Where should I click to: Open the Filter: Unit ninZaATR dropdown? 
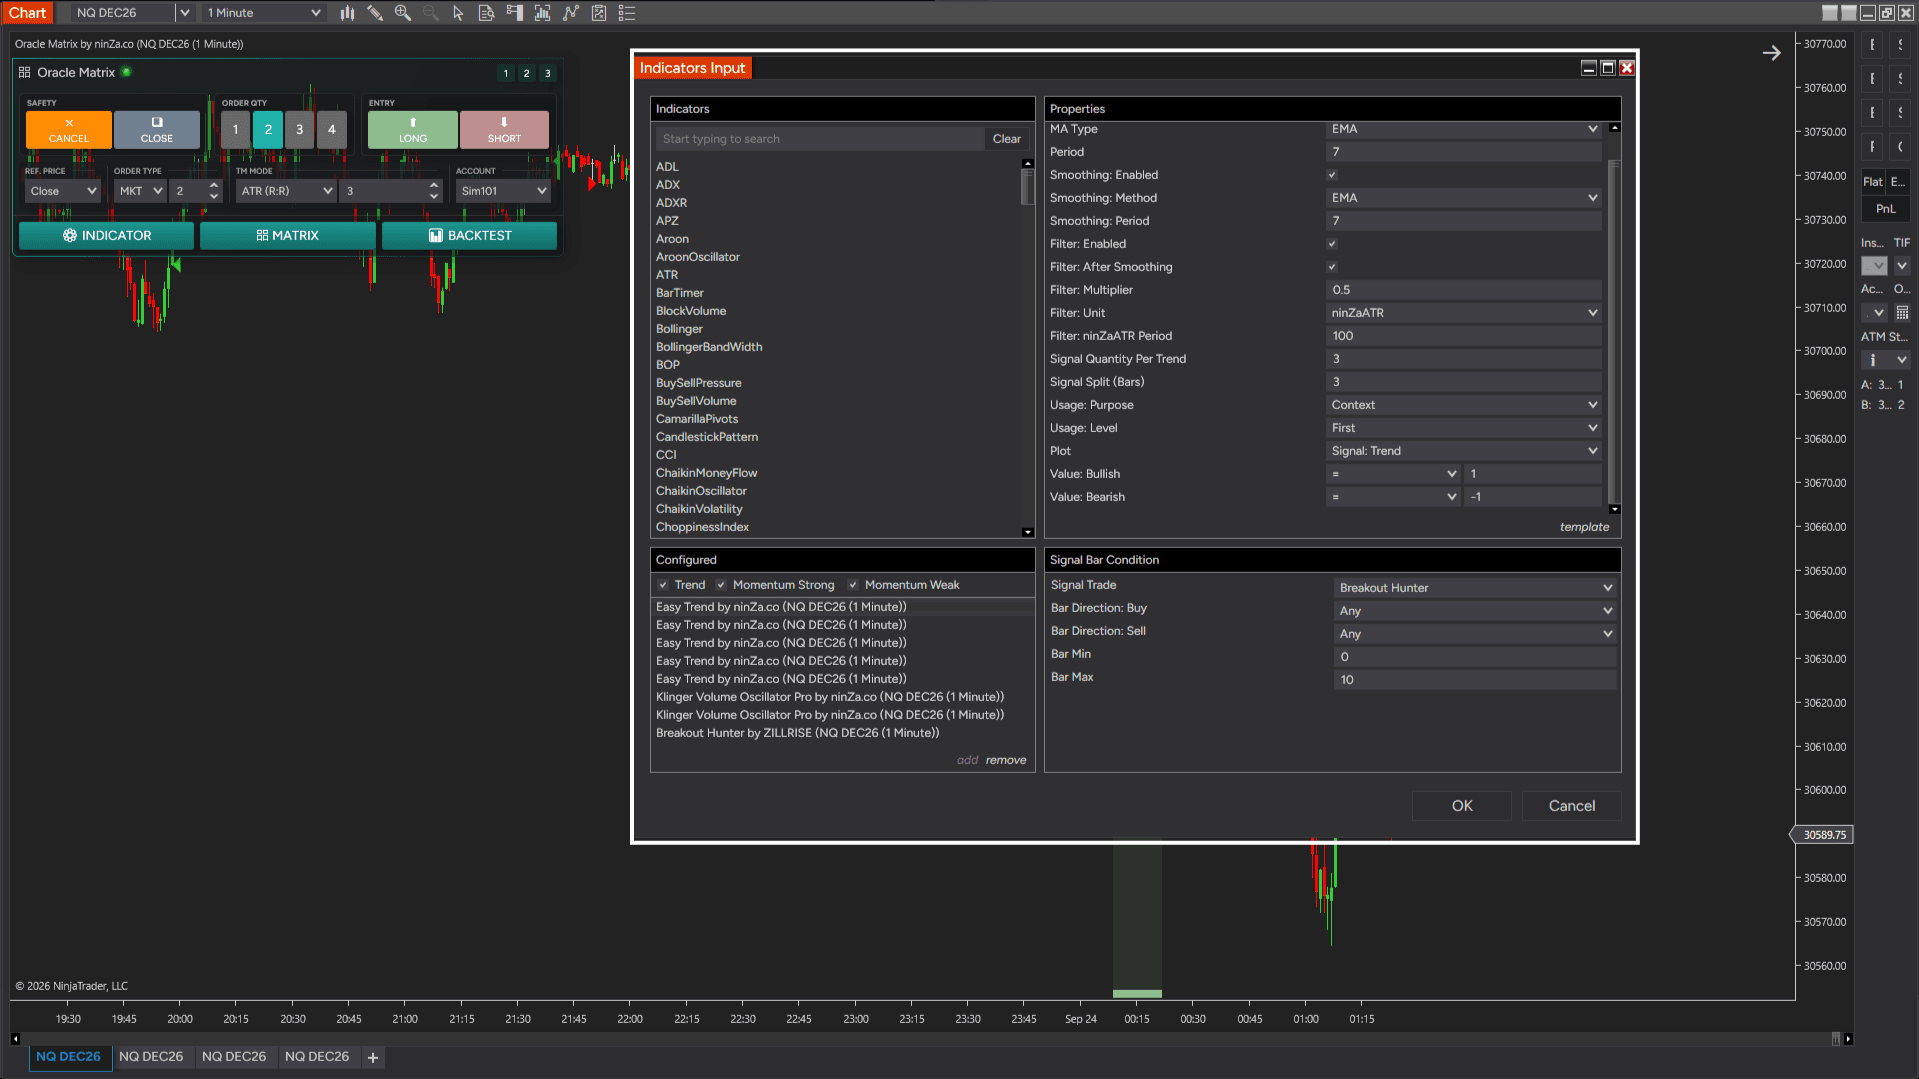[x=1464, y=313]
